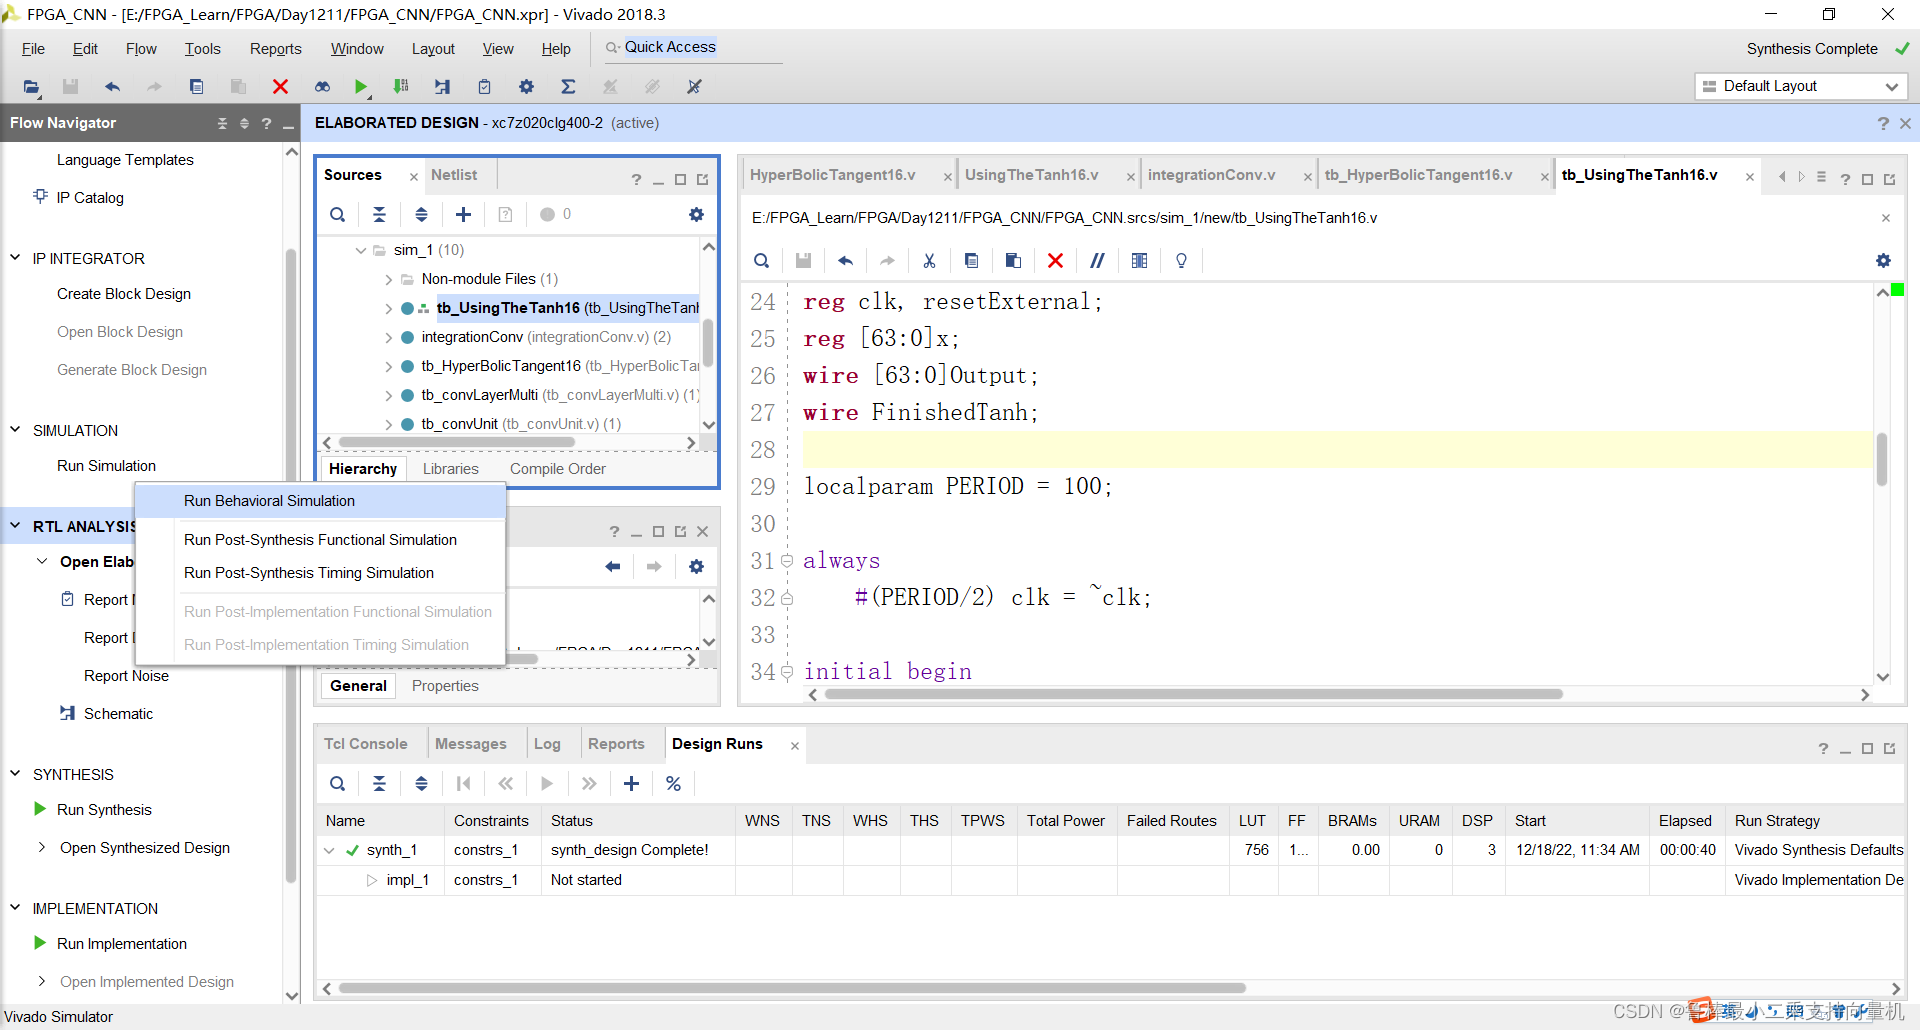Click the Sources panel search icon
This screenshot has width=1920, height=1030.
tap(338, 214)
